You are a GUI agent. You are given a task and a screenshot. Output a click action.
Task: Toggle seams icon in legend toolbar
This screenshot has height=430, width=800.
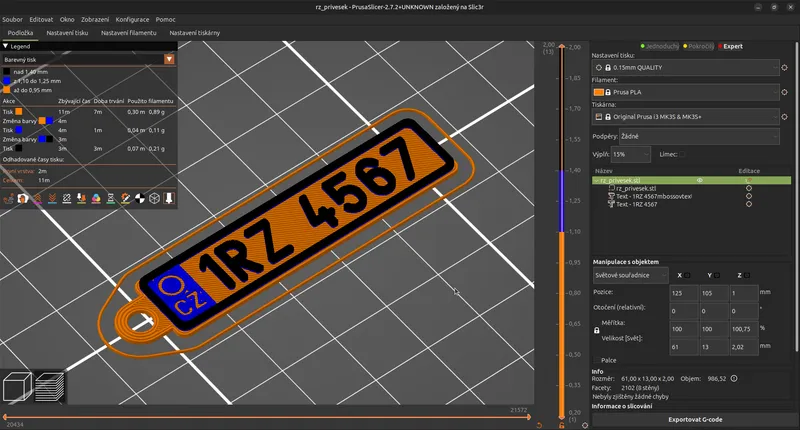point(67,198)
